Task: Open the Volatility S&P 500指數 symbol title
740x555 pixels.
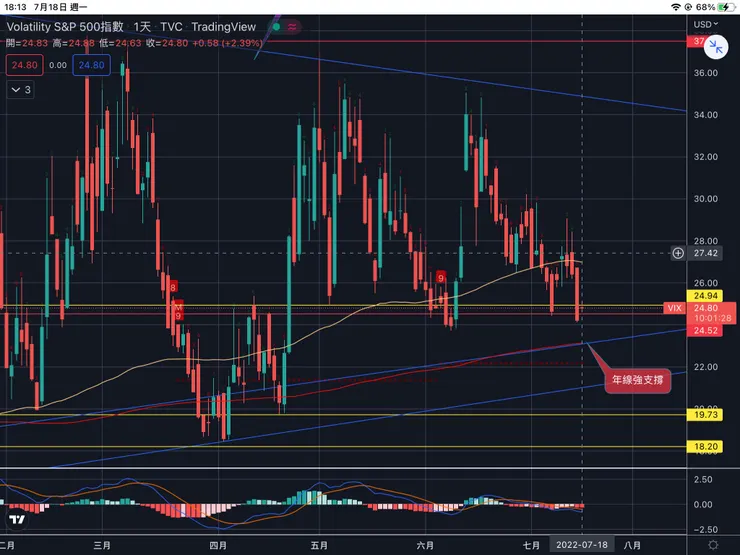Action: [x=65, y=27]
